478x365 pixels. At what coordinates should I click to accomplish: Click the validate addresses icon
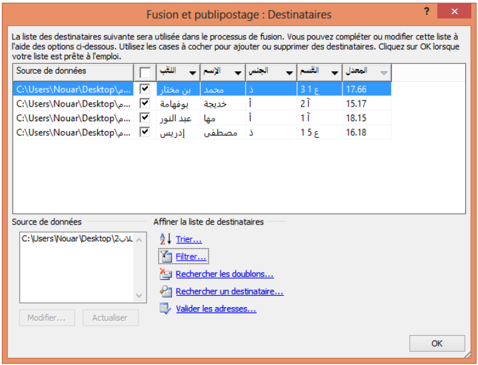(x=165, y=308)
